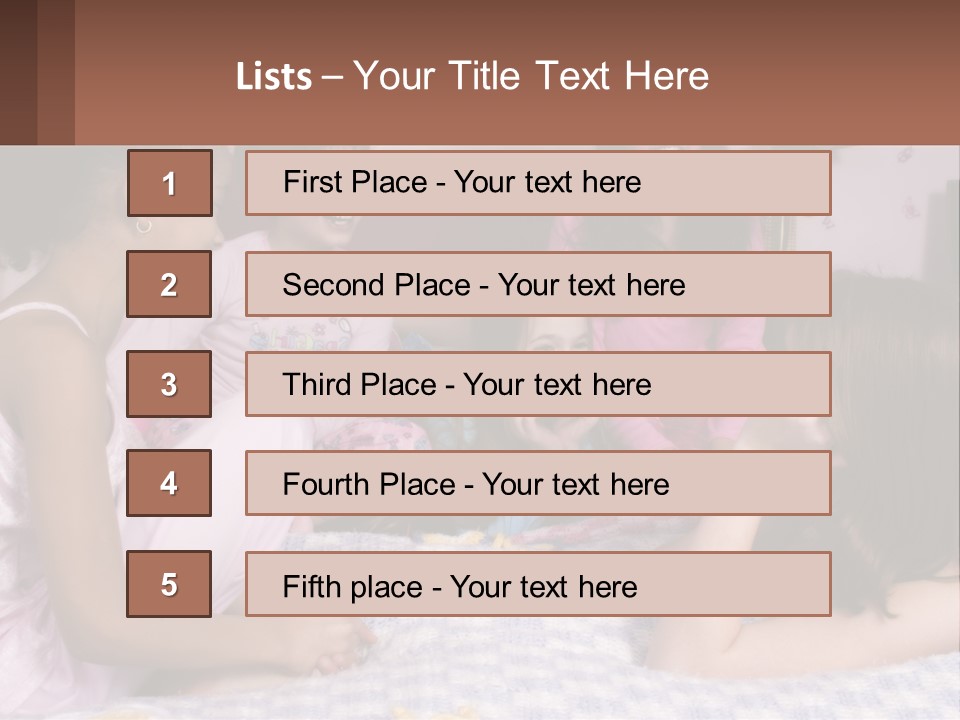The height and width of the screenshot is (720, 960).
Task: Click the lighter brown stripe beside dark stripe
Action: pos(56,72)
